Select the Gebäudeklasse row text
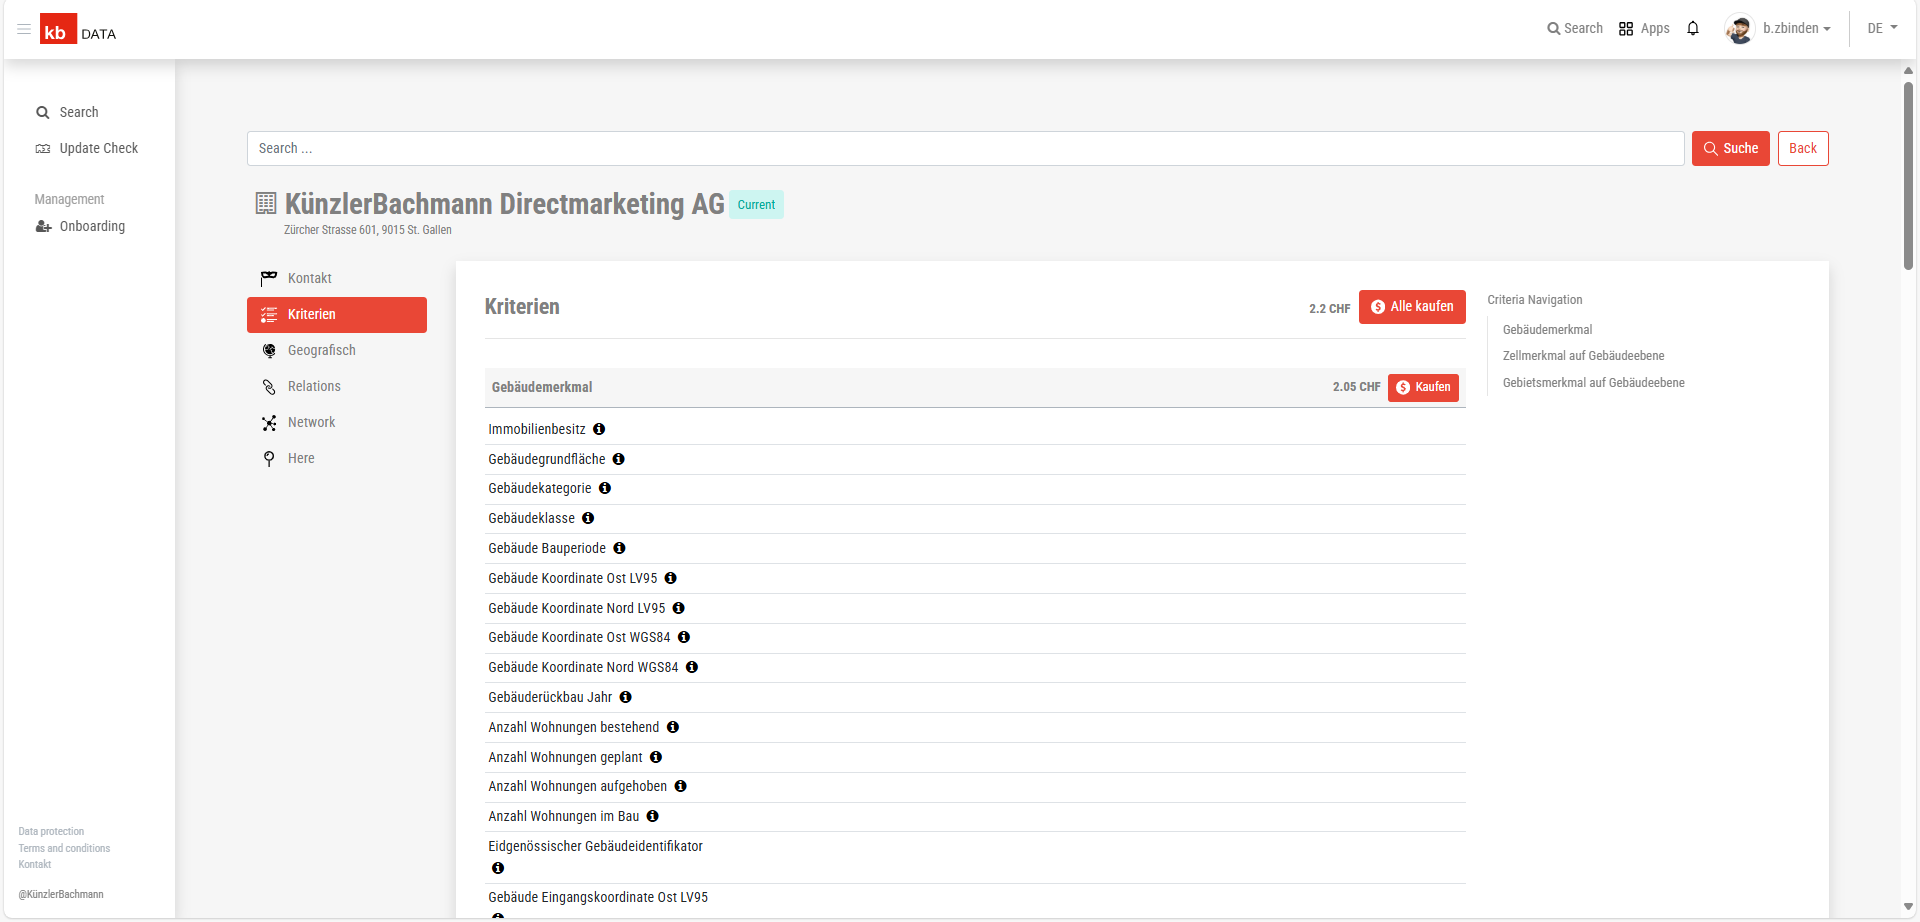 point(531,518)
